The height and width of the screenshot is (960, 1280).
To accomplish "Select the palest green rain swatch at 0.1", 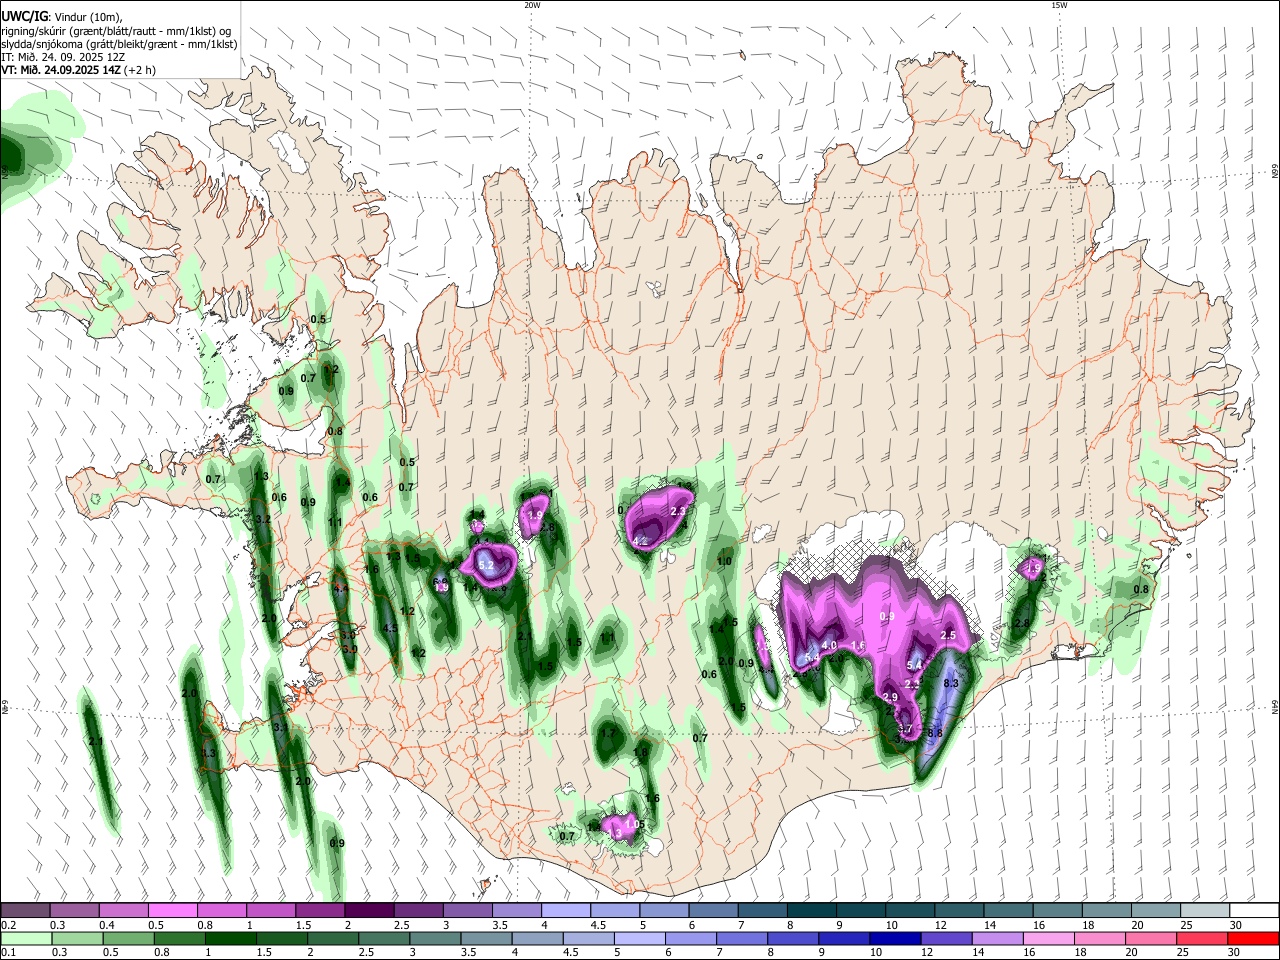I will pyautogui.click(x=26, y=939).
